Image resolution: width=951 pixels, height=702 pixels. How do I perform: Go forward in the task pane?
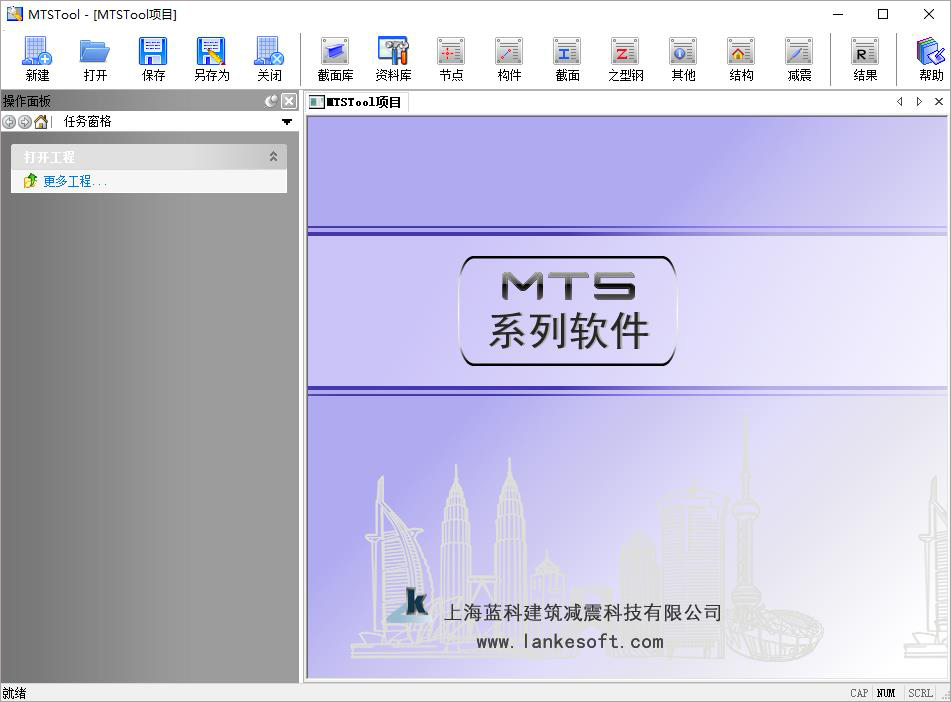24,122
